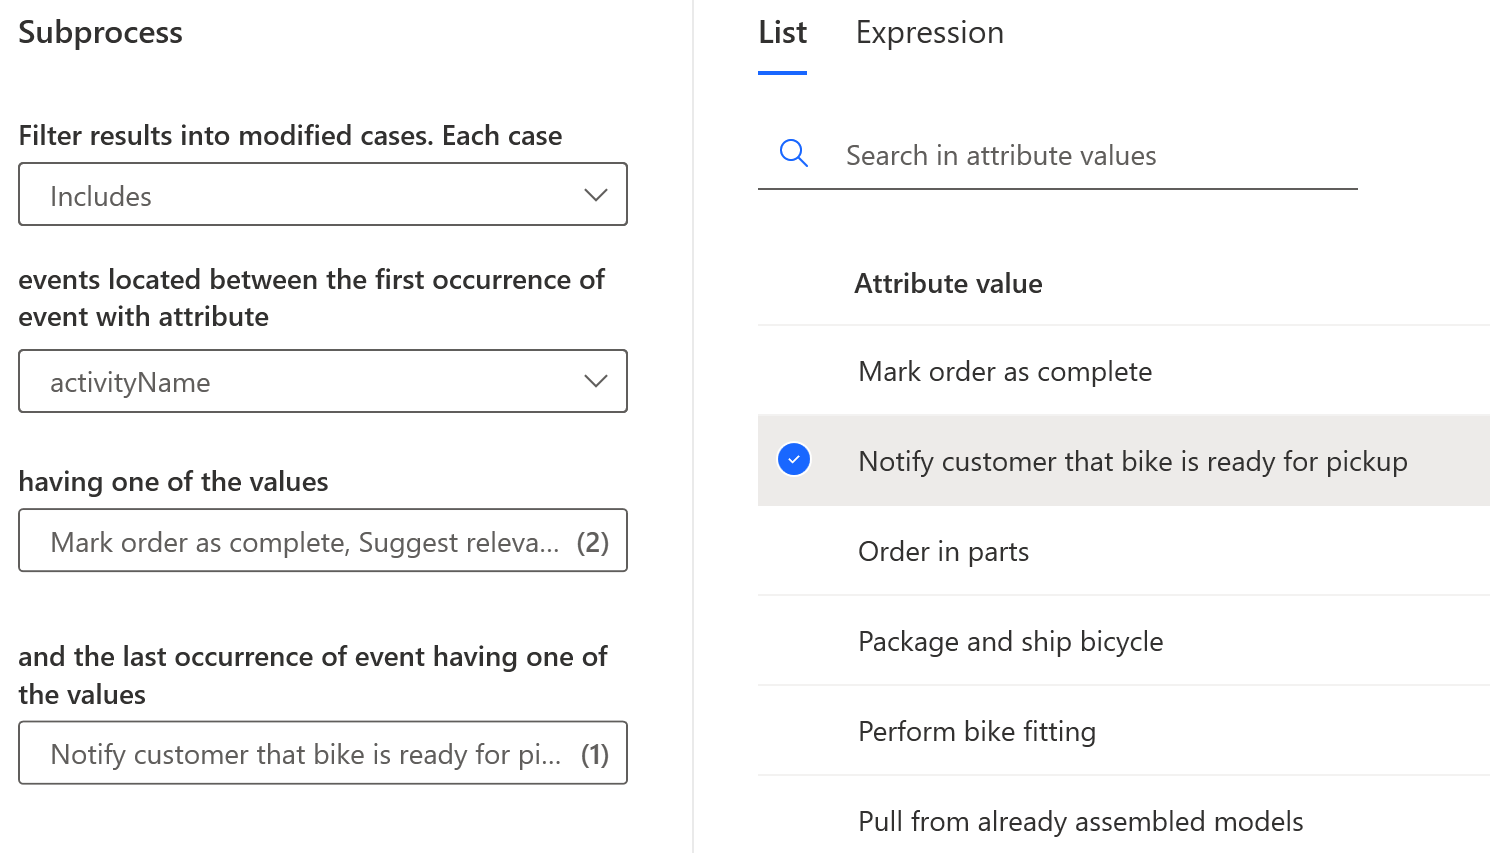1490x853 pixels.
Task: Select the Mark order as complete value
Action: click(1005, 372)
